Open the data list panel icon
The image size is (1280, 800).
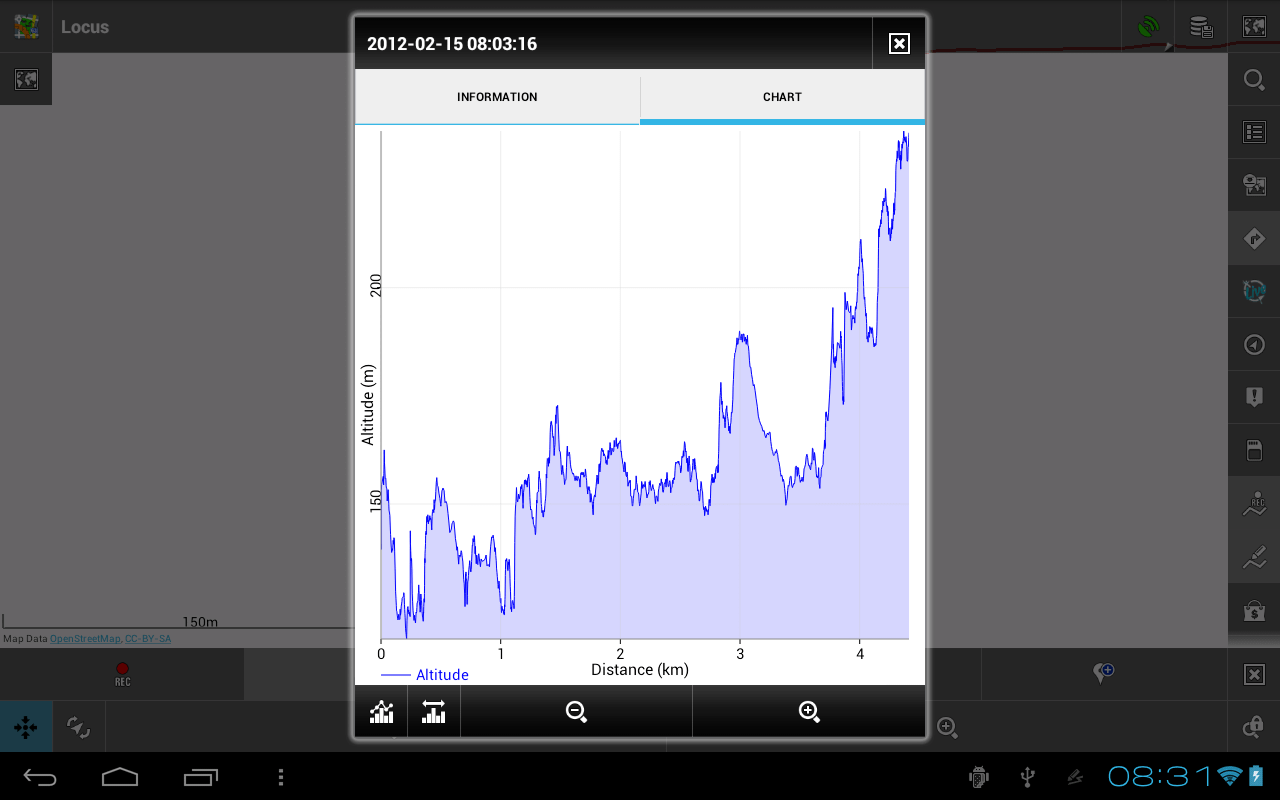(1254, 132)
